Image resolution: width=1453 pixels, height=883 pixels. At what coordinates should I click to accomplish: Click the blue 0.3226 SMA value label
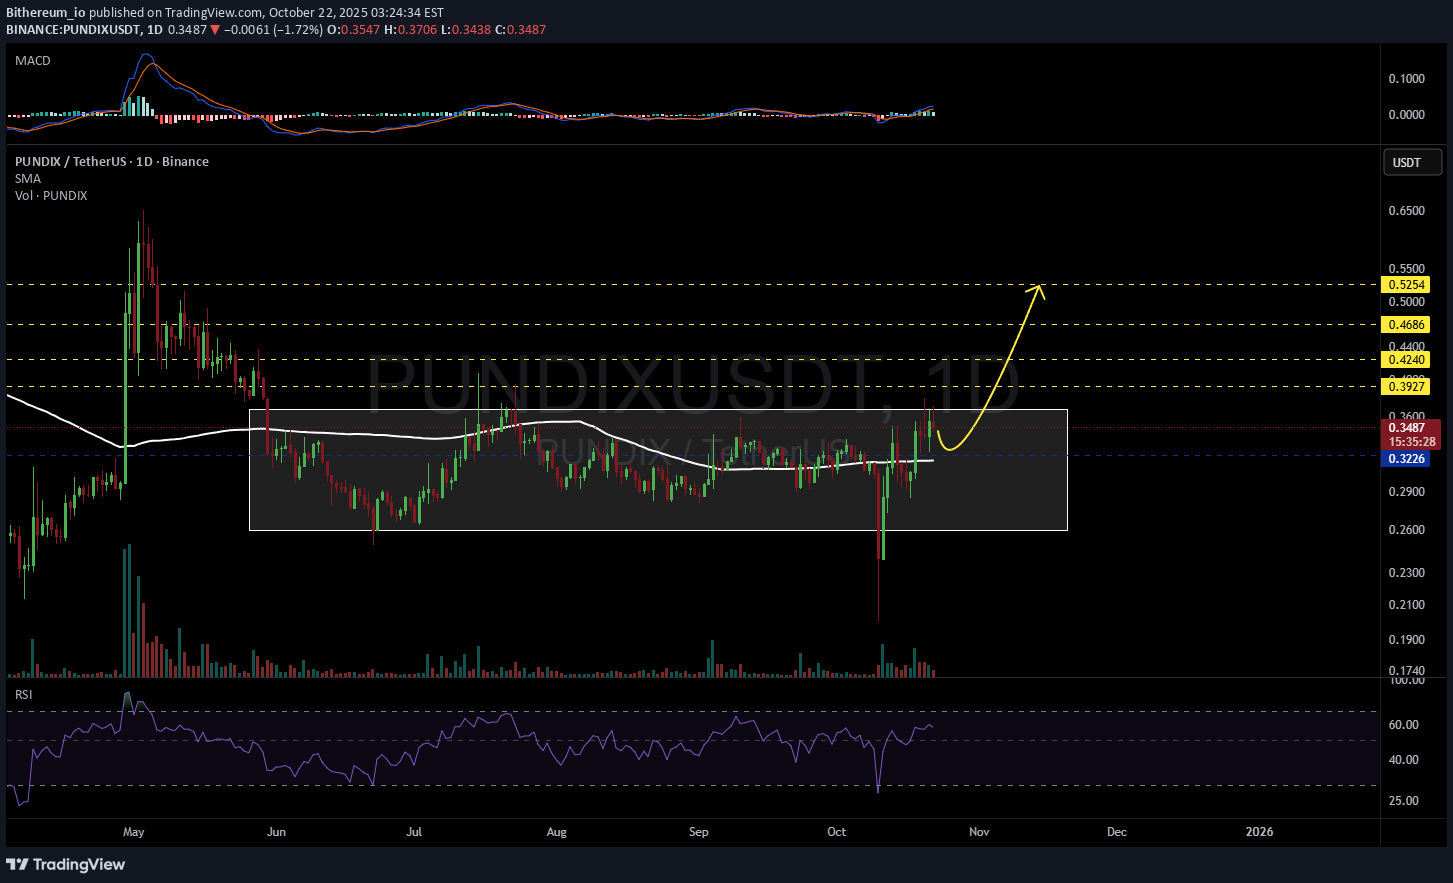[1406, 459]
